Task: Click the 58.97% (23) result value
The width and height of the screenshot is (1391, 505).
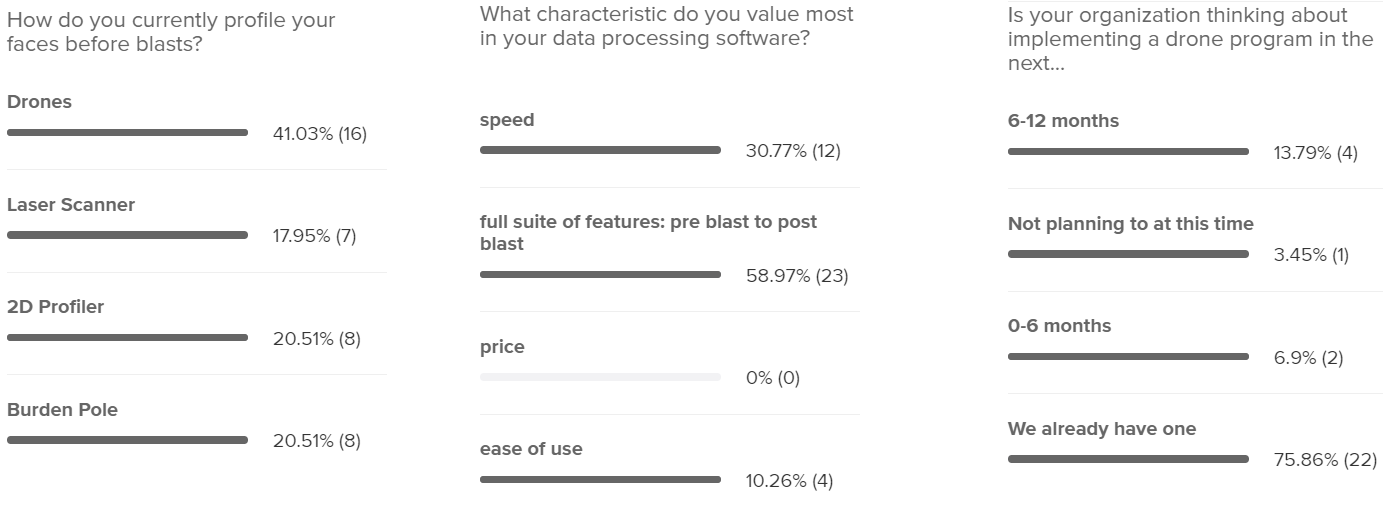Action: [x=797, y=276]
